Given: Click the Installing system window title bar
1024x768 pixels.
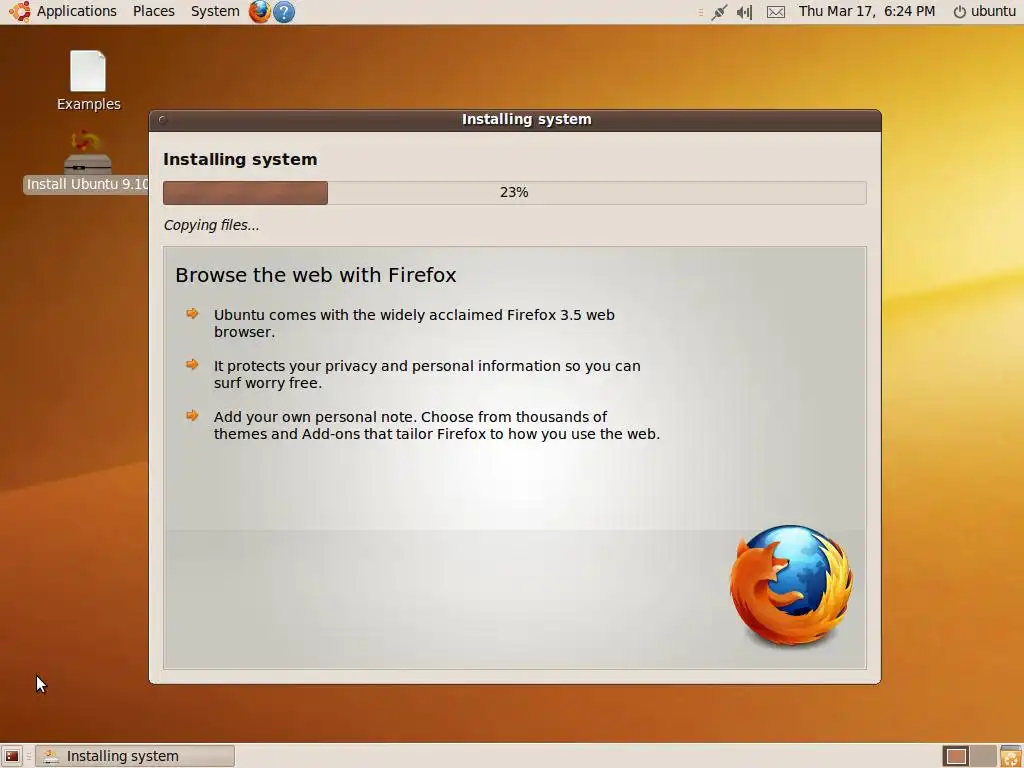Looking at the screenshot, I should [x=515, y=120].
